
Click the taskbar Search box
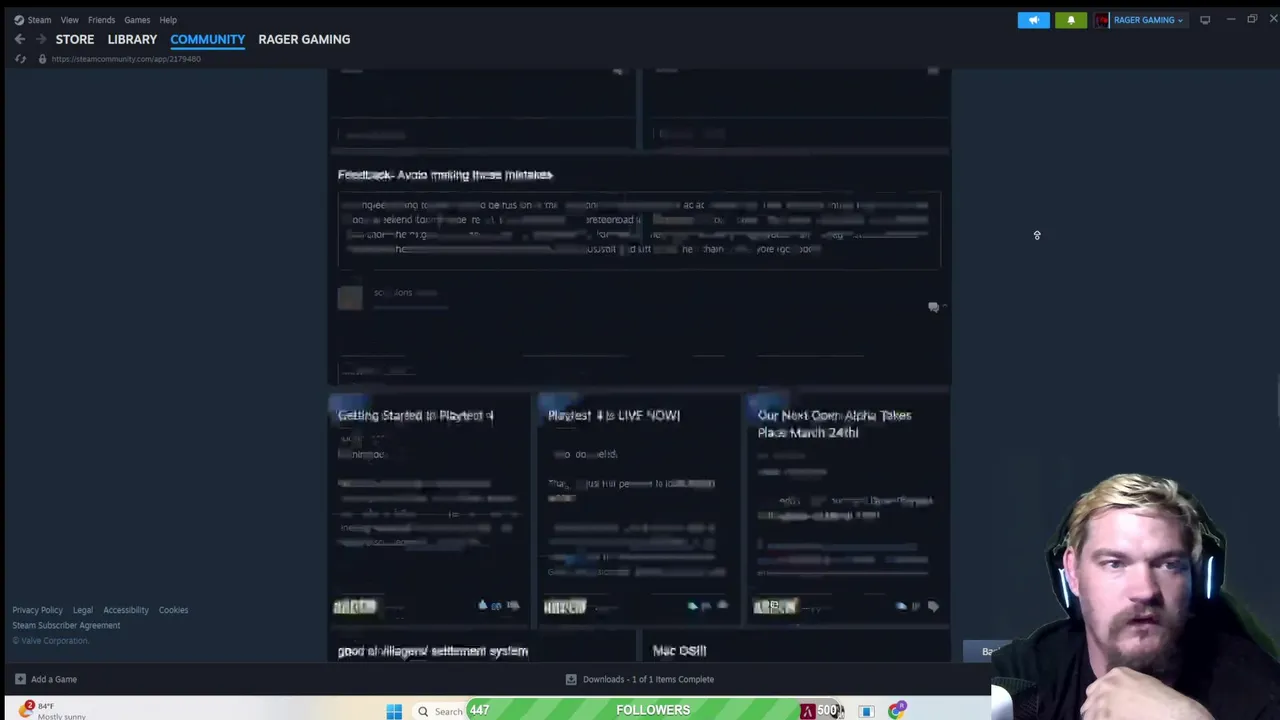point(443,711)
